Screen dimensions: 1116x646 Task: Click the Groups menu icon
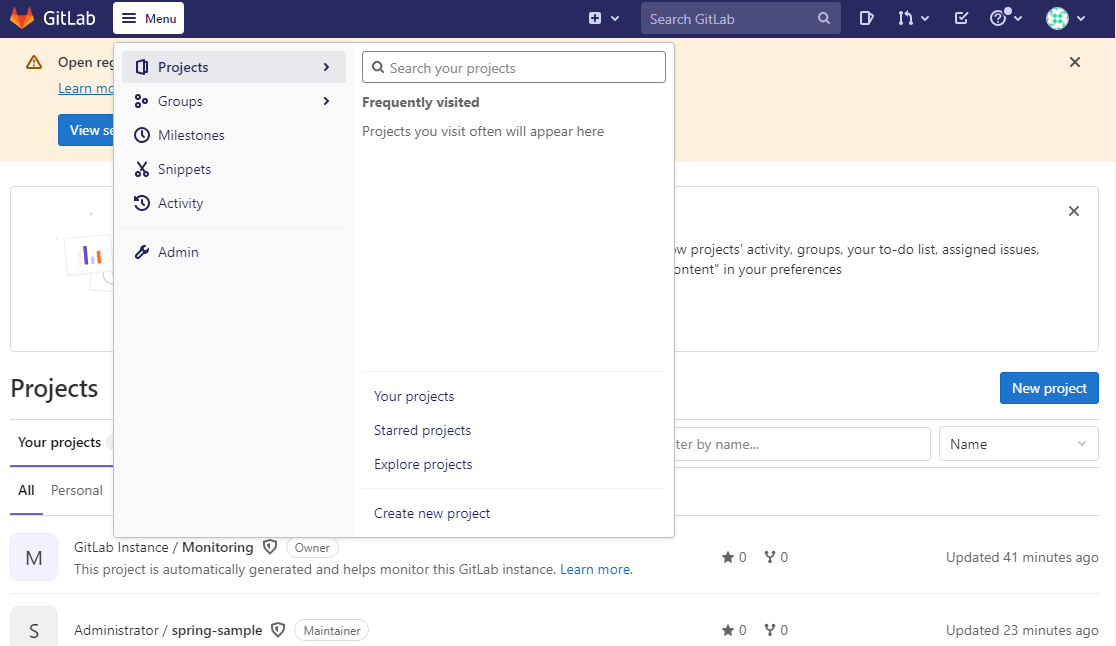(142, 101)
